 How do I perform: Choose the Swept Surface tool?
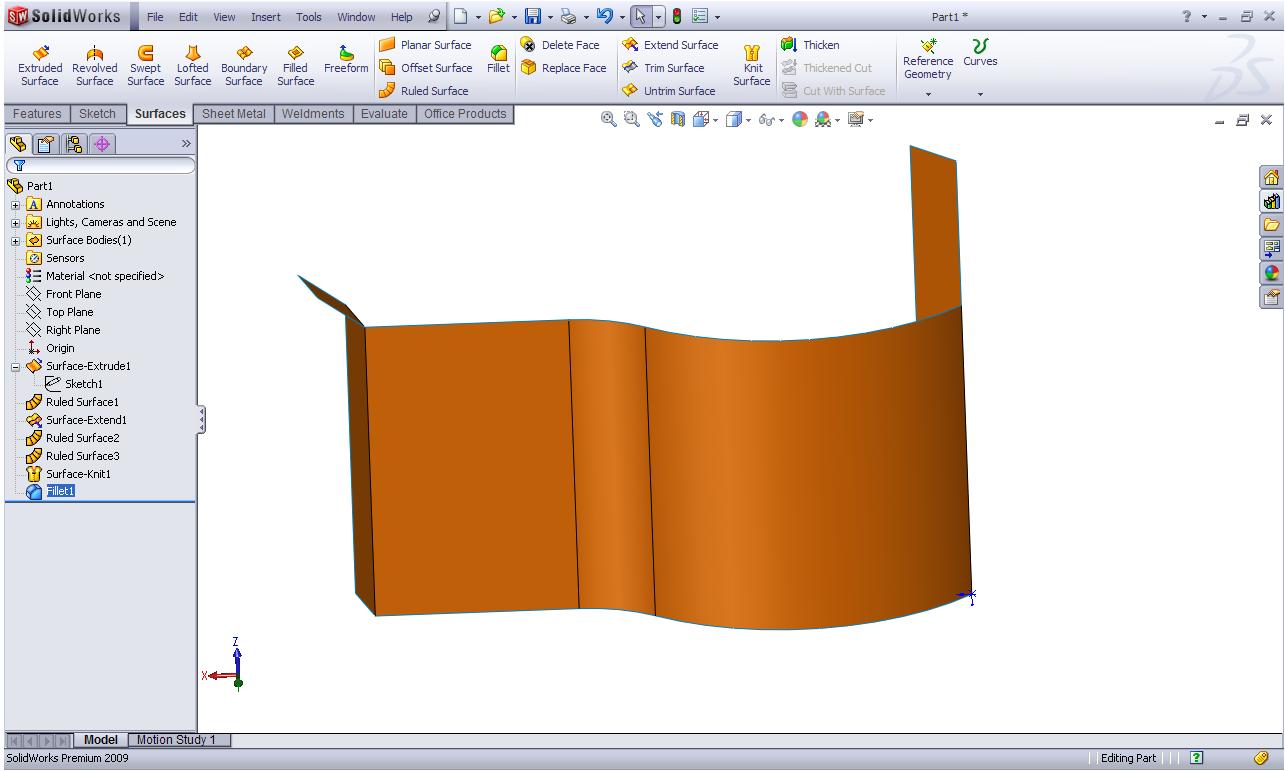coord(145,66)
